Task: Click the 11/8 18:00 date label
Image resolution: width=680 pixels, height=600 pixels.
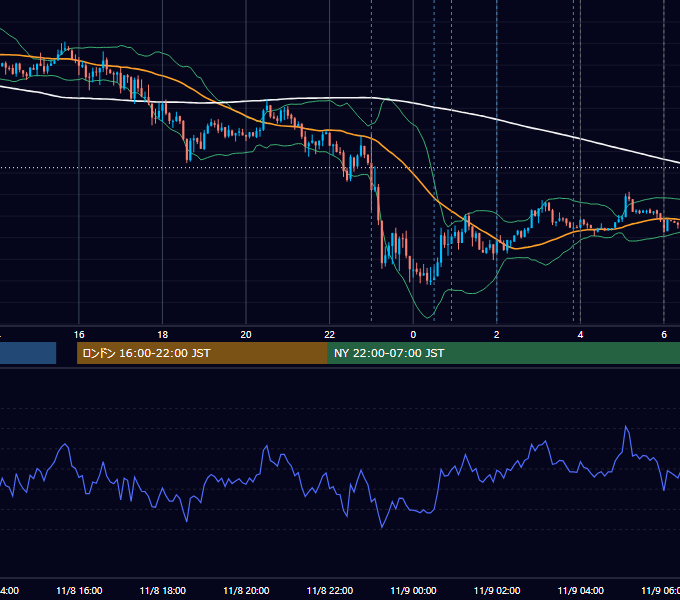Action: click(163, 590)
